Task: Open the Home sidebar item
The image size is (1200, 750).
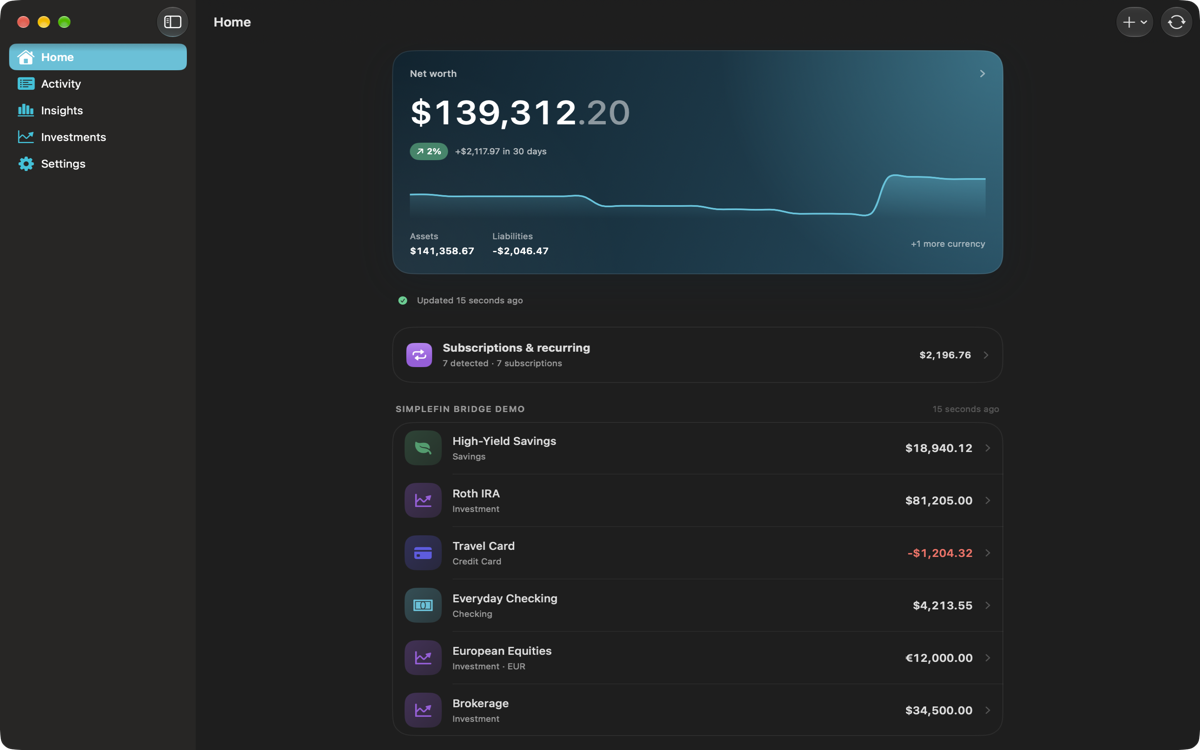Action: coord(98,57)
